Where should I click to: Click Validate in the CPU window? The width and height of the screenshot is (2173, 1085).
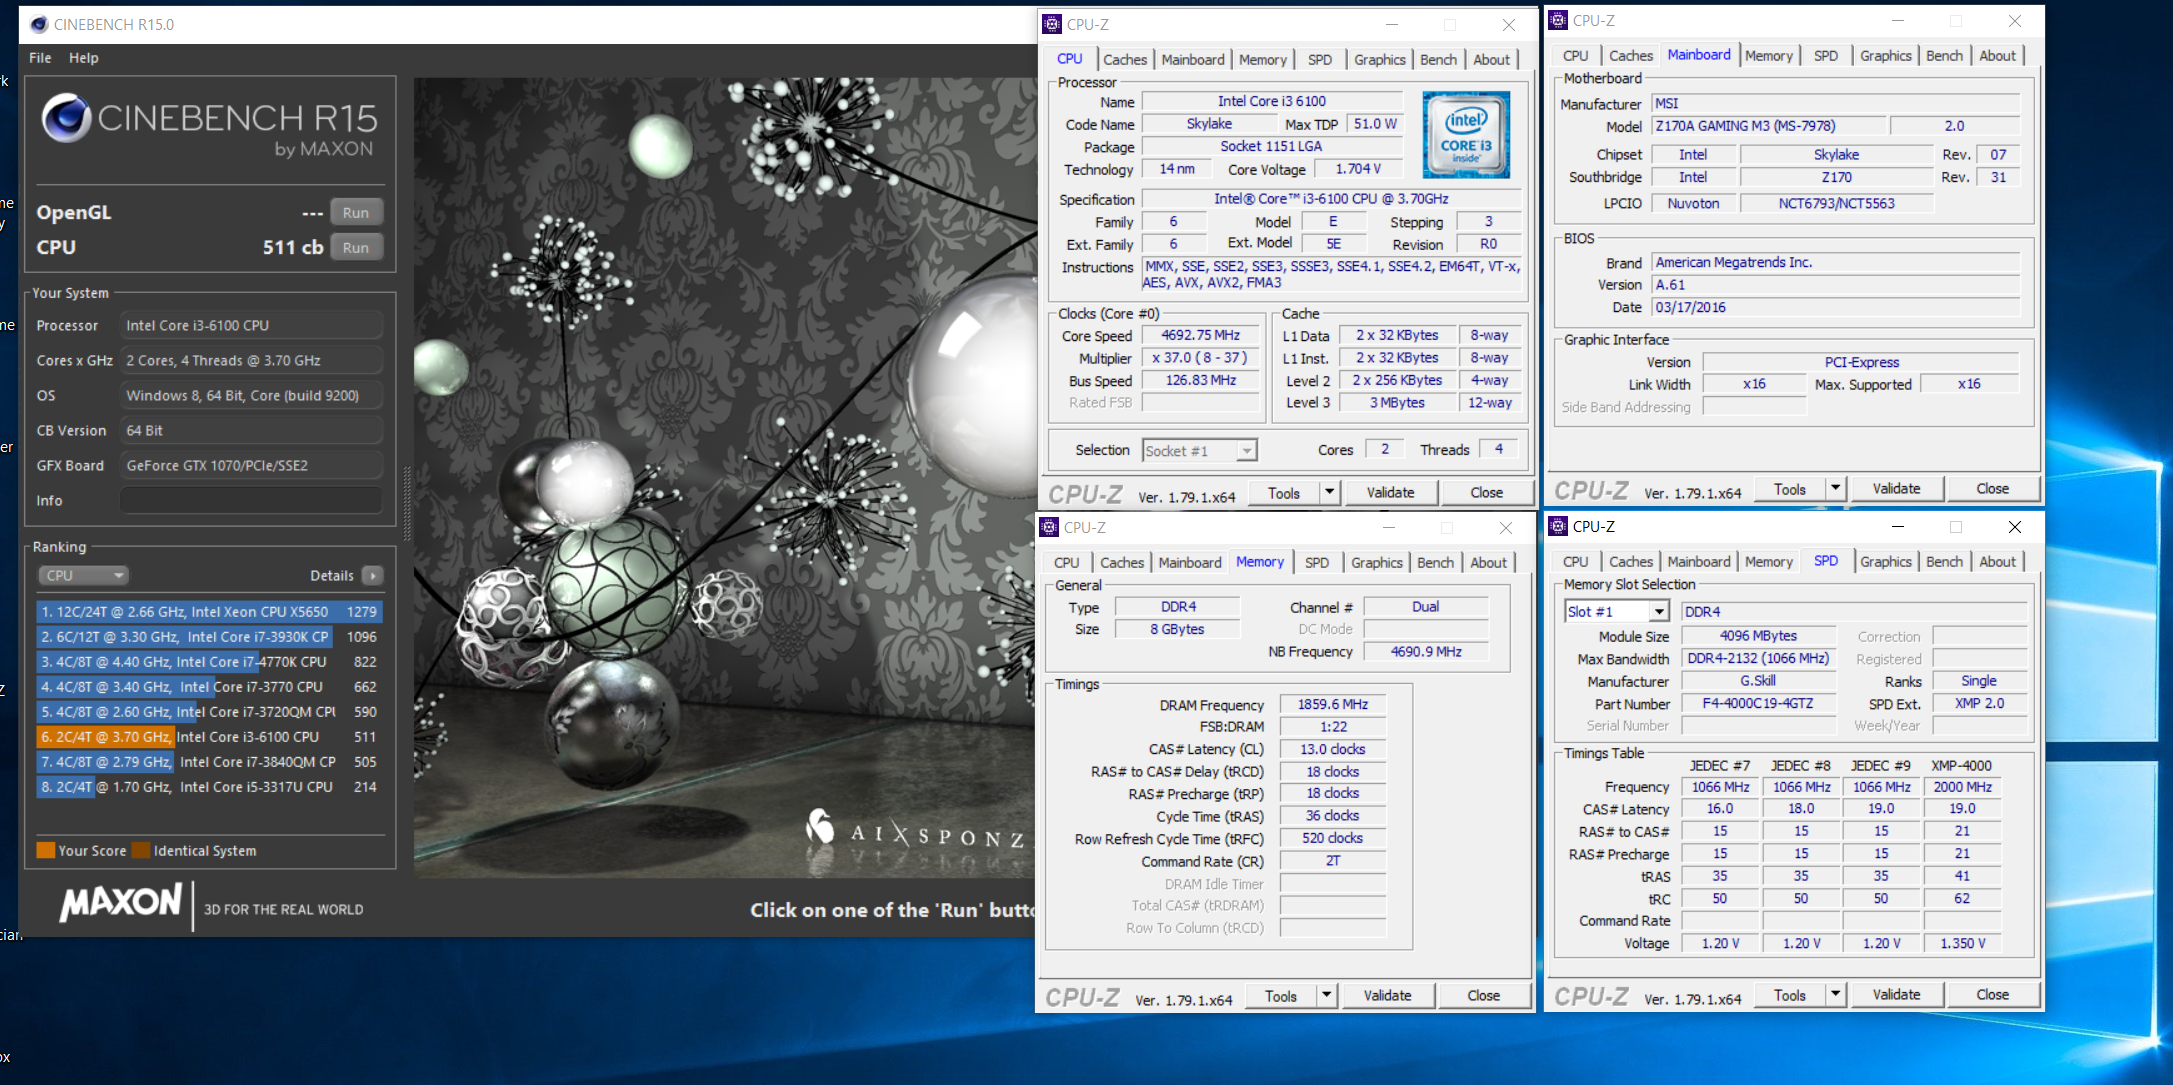1390,492
